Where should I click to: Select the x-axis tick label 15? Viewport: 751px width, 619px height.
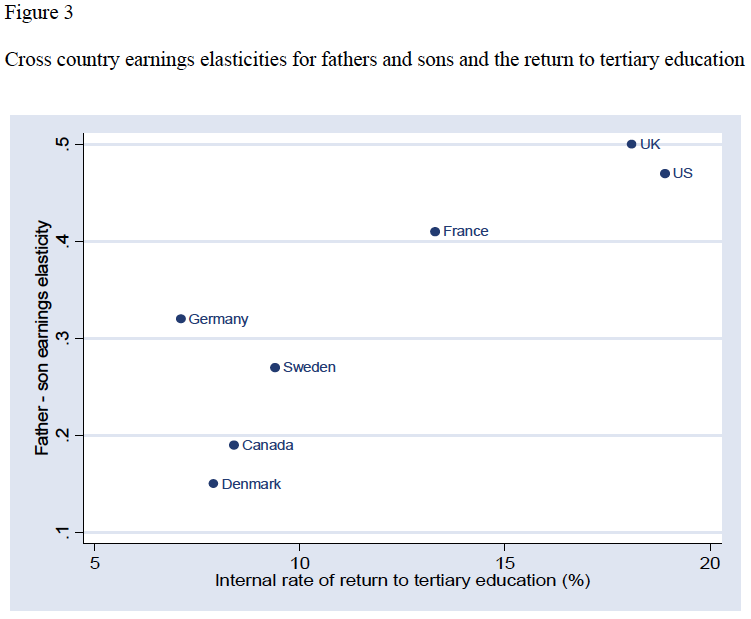coord(505,563)
